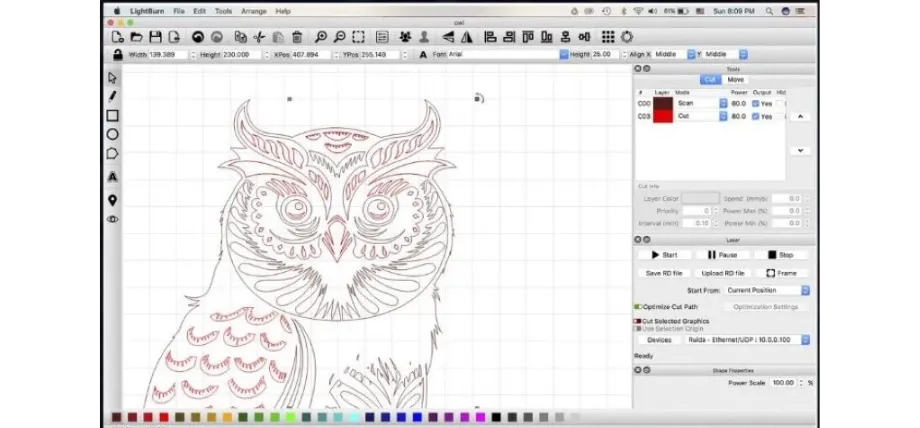
Task: Click the Power Scale stepper
Action: [x=800, y=383]
